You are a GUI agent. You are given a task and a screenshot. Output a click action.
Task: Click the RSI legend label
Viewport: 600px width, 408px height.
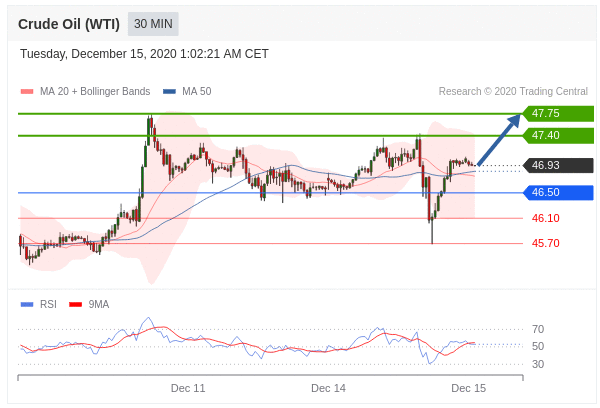(x=48, y=305)
